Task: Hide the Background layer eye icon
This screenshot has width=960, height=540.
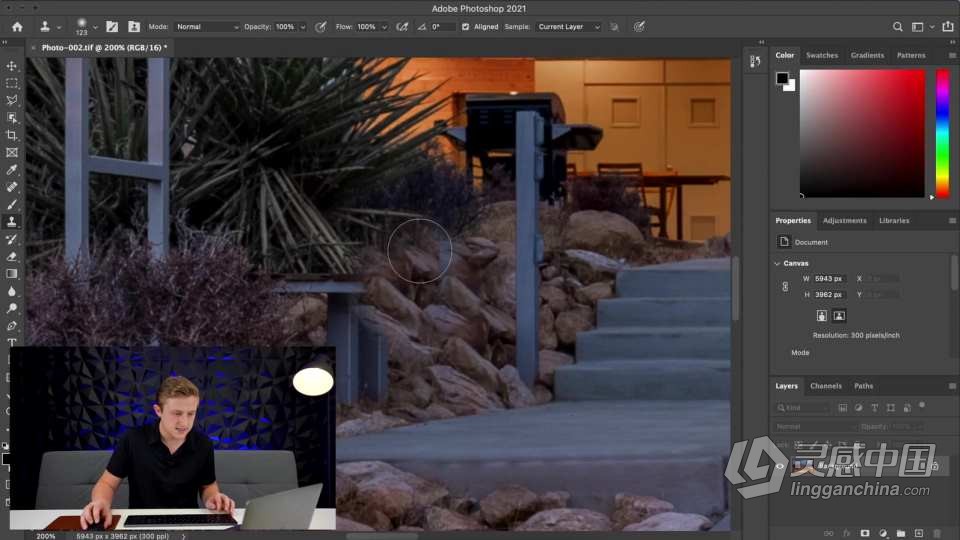Action: pyautogui.click(x=779, y=466)
